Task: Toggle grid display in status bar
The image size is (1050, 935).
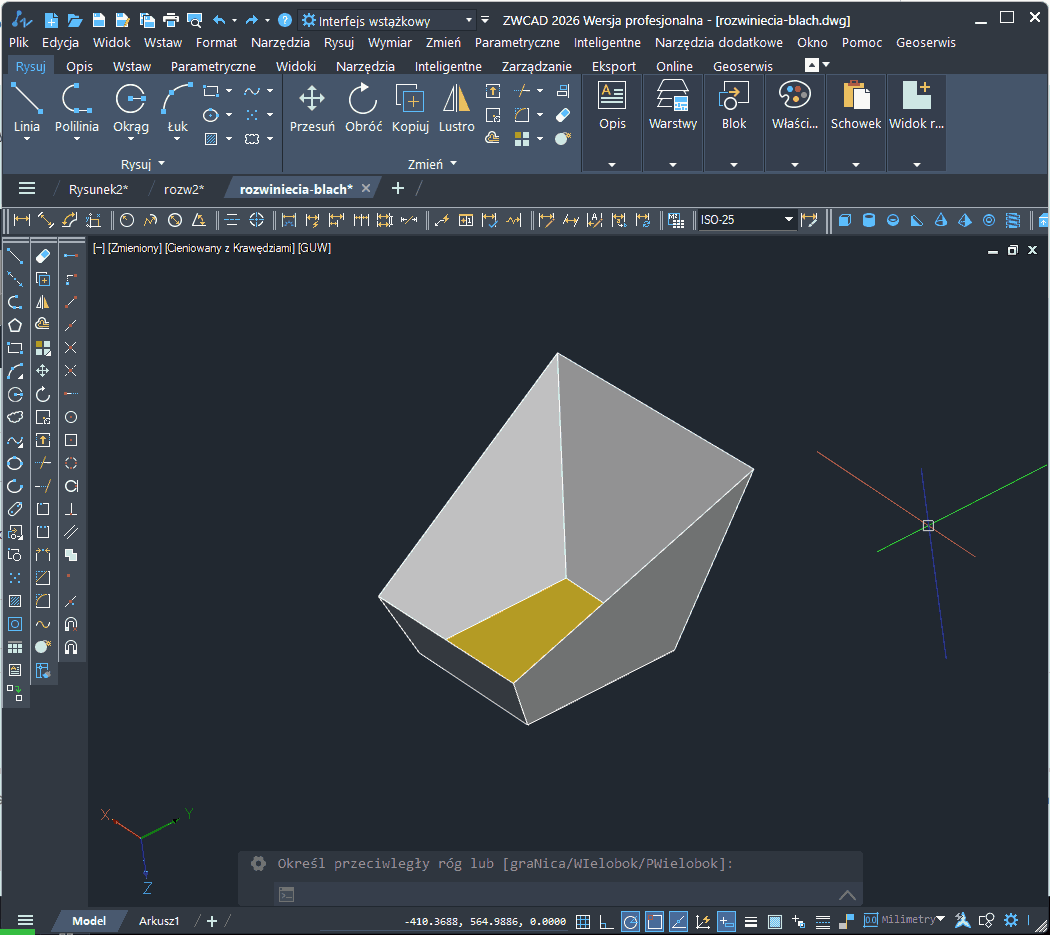Action: point(583,922)
